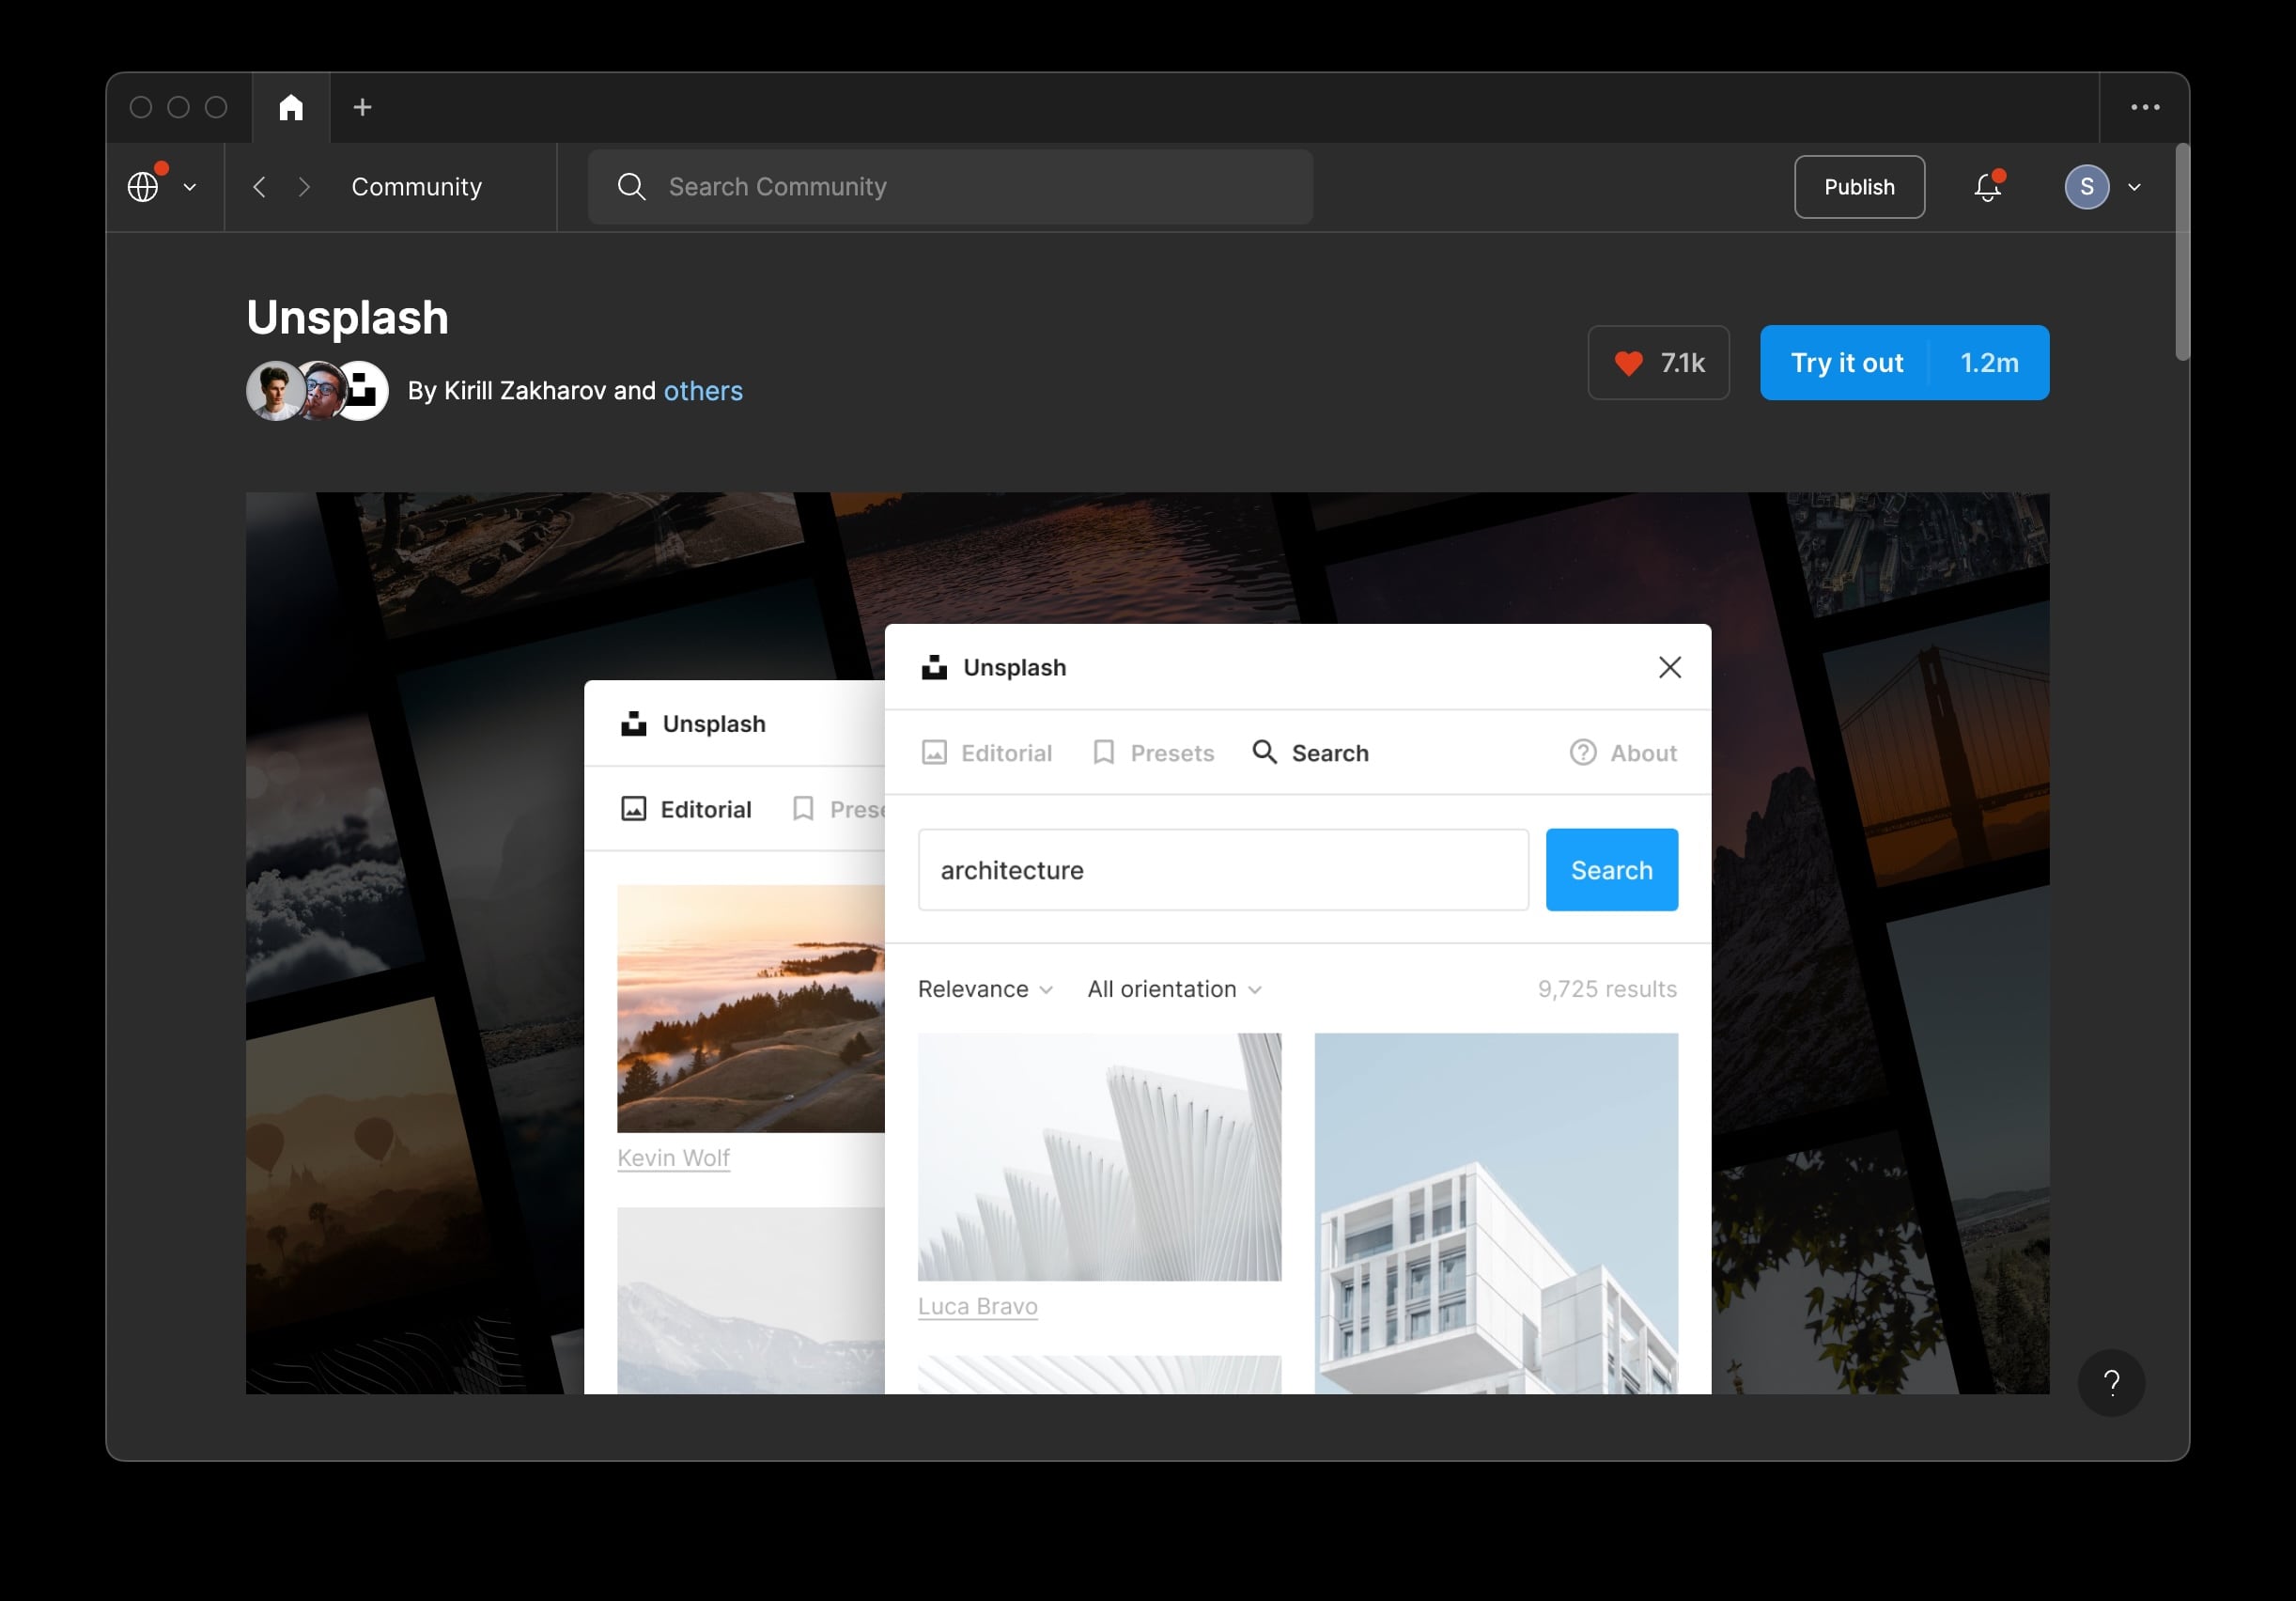The width and height of the screenshot is (2296, 1601).
Task: Expand the globe workspace dropdown chevron
Action: [190, 187]
